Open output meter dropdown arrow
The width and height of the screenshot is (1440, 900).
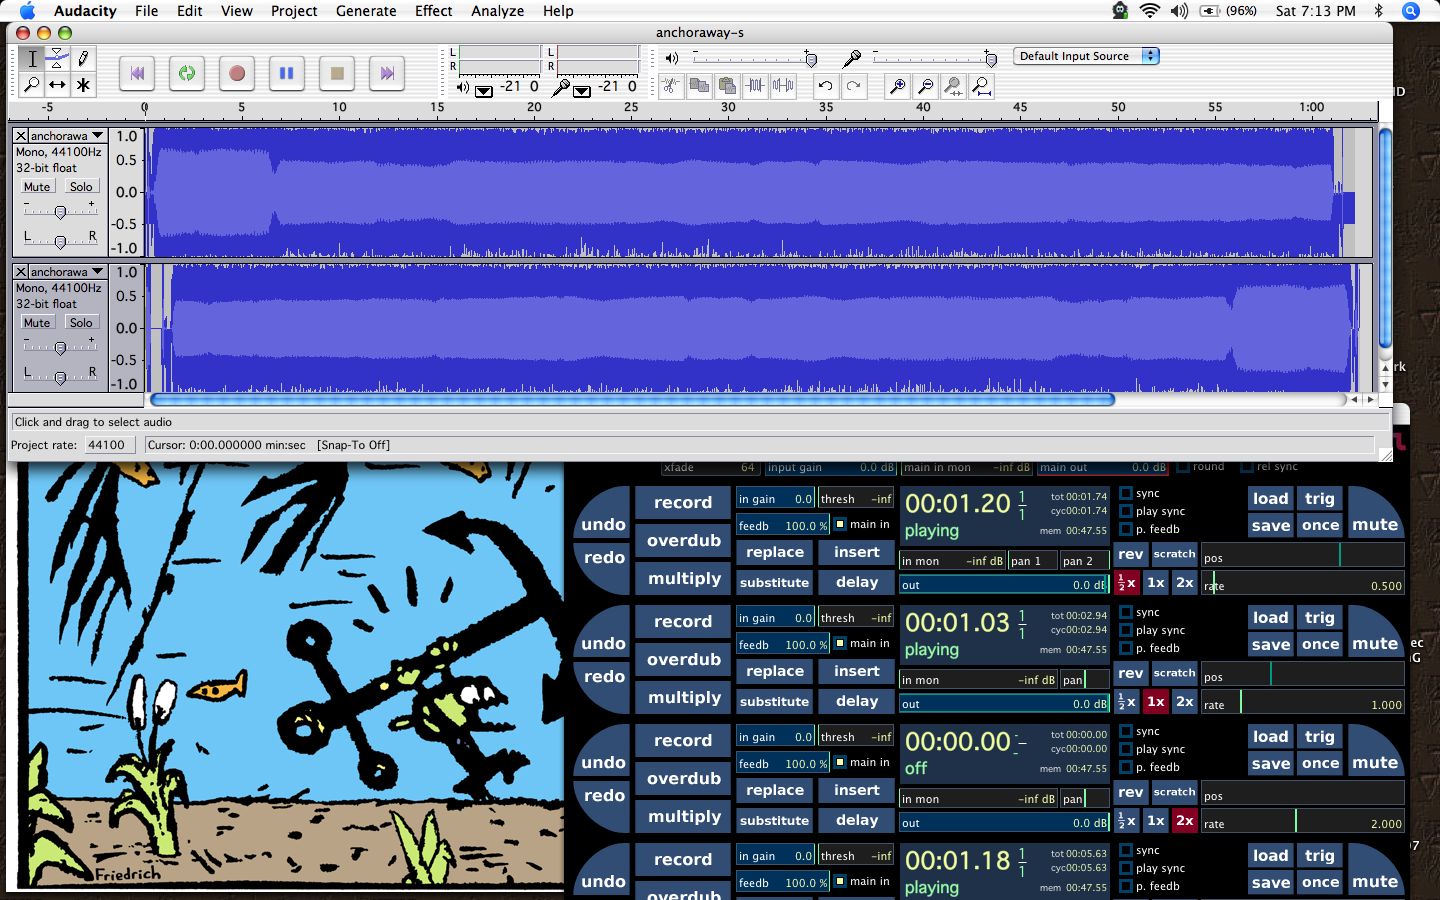pyautogui.click(x=484, y=90)
